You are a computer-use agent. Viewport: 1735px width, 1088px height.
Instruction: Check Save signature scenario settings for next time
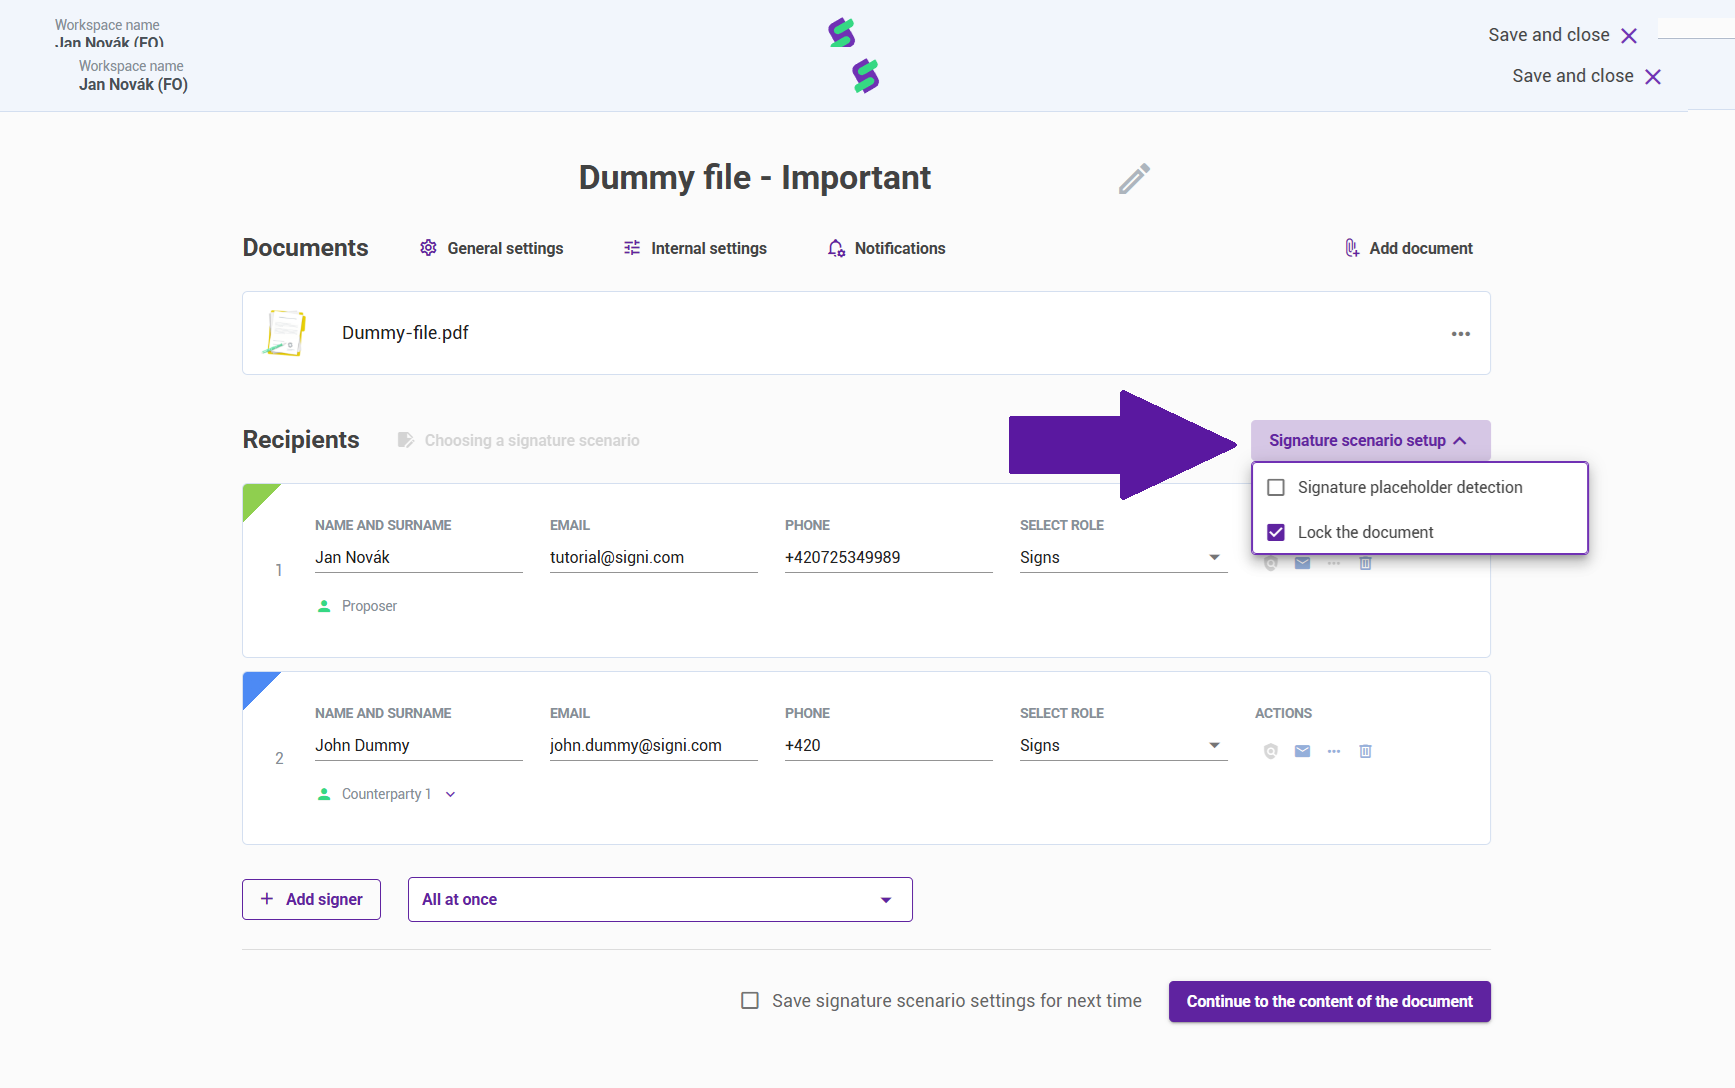(750, 1000)
